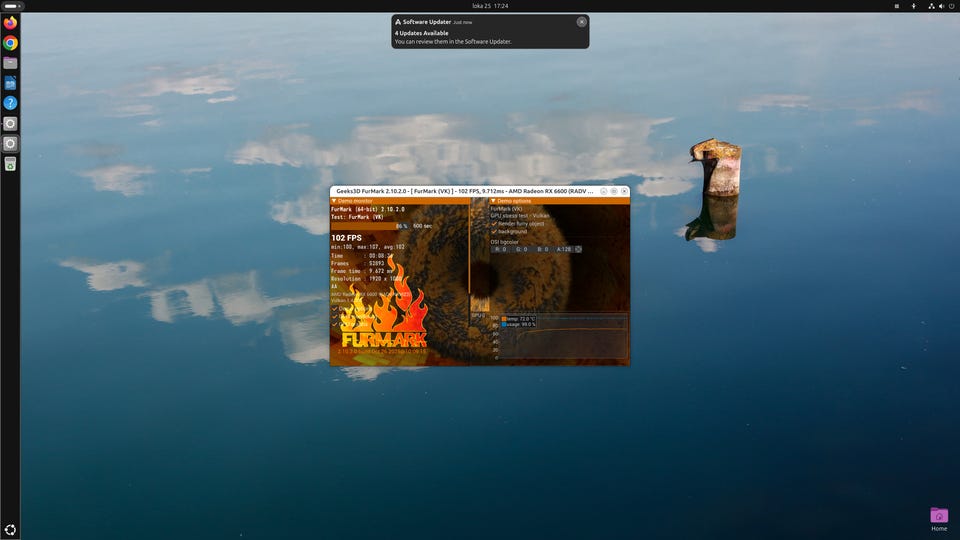Close the FurMark window
Image resolution: width=960 pixels, height=540 pixels.
[x=624, y=191]
